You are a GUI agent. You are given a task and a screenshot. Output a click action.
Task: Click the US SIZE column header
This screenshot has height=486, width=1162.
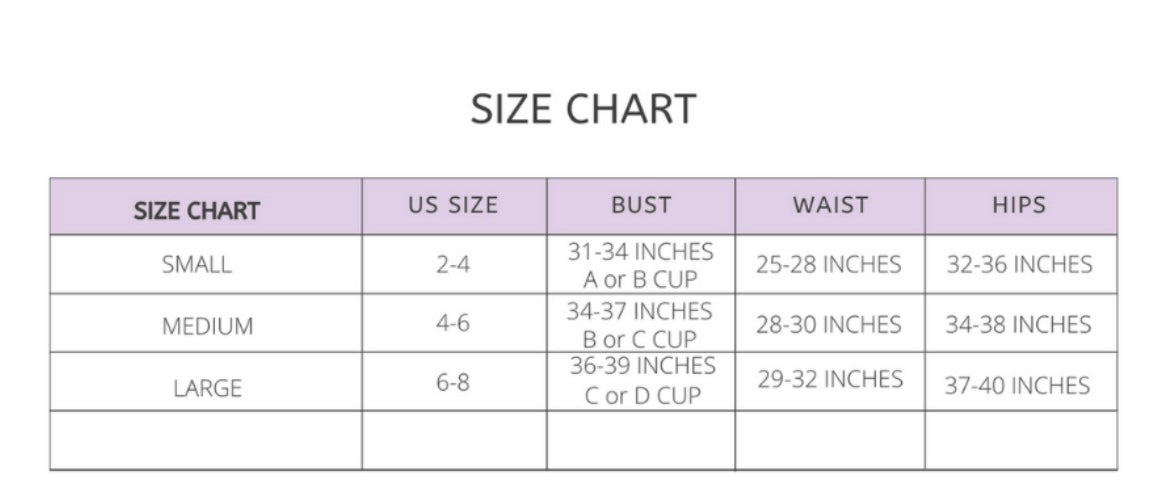[x=454, y=205]
